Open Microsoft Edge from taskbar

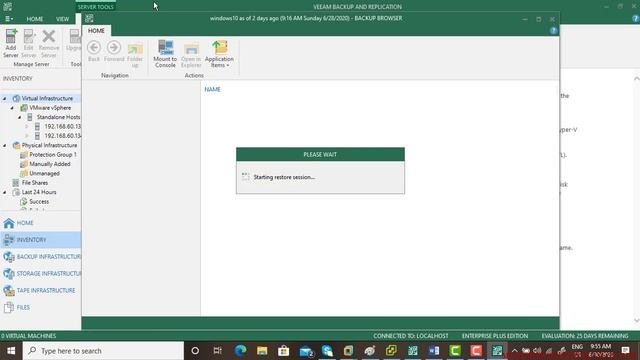pyautogui.click(x=240, y=351)
